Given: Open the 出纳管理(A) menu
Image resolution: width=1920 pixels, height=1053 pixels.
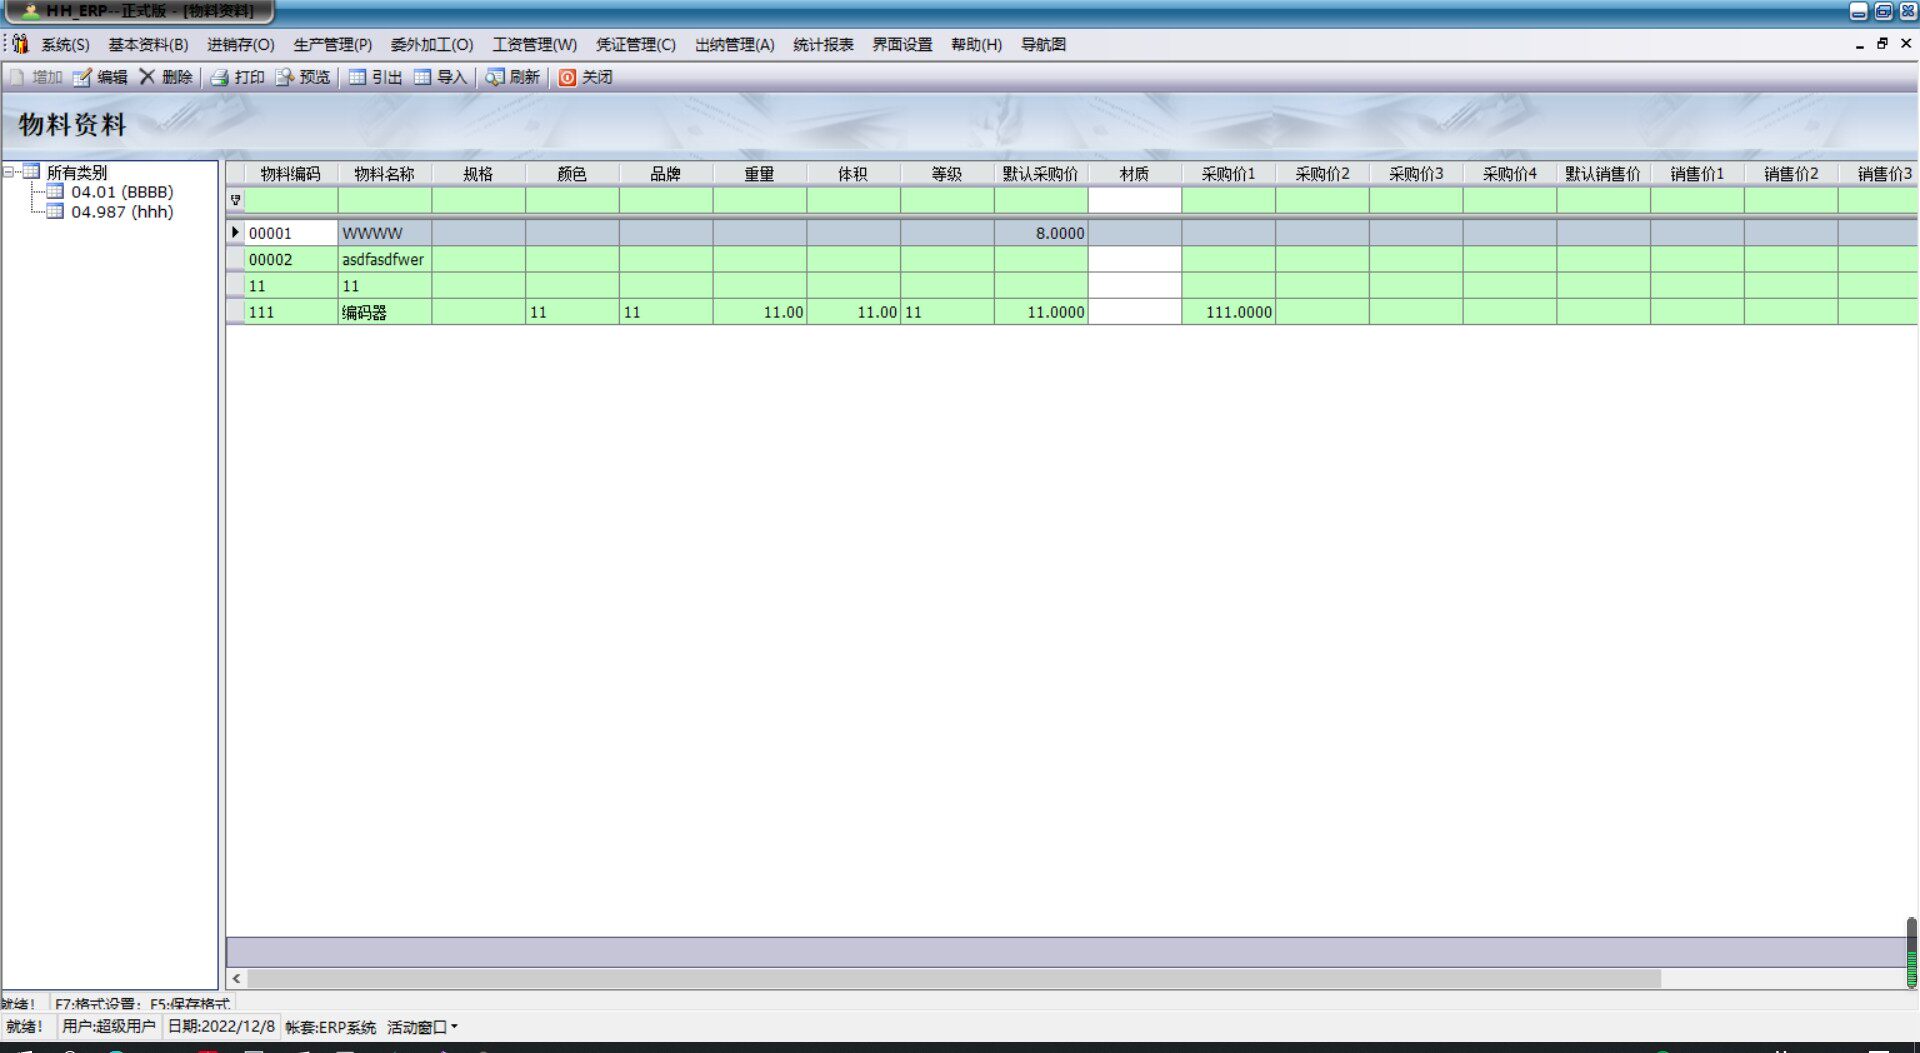Looking at the screenshot, I should click(x=734, y=44).
